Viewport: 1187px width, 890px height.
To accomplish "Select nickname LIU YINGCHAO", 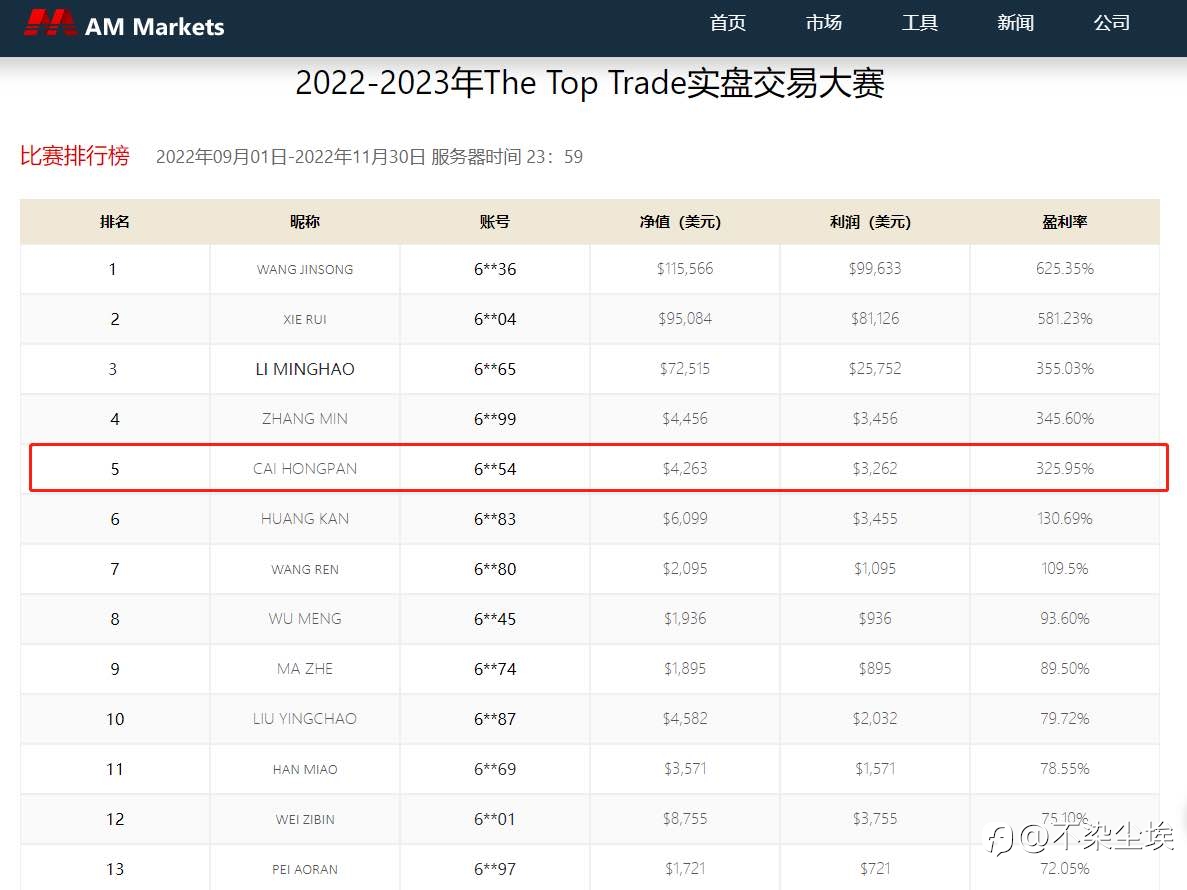I will [x=305, y=718].
